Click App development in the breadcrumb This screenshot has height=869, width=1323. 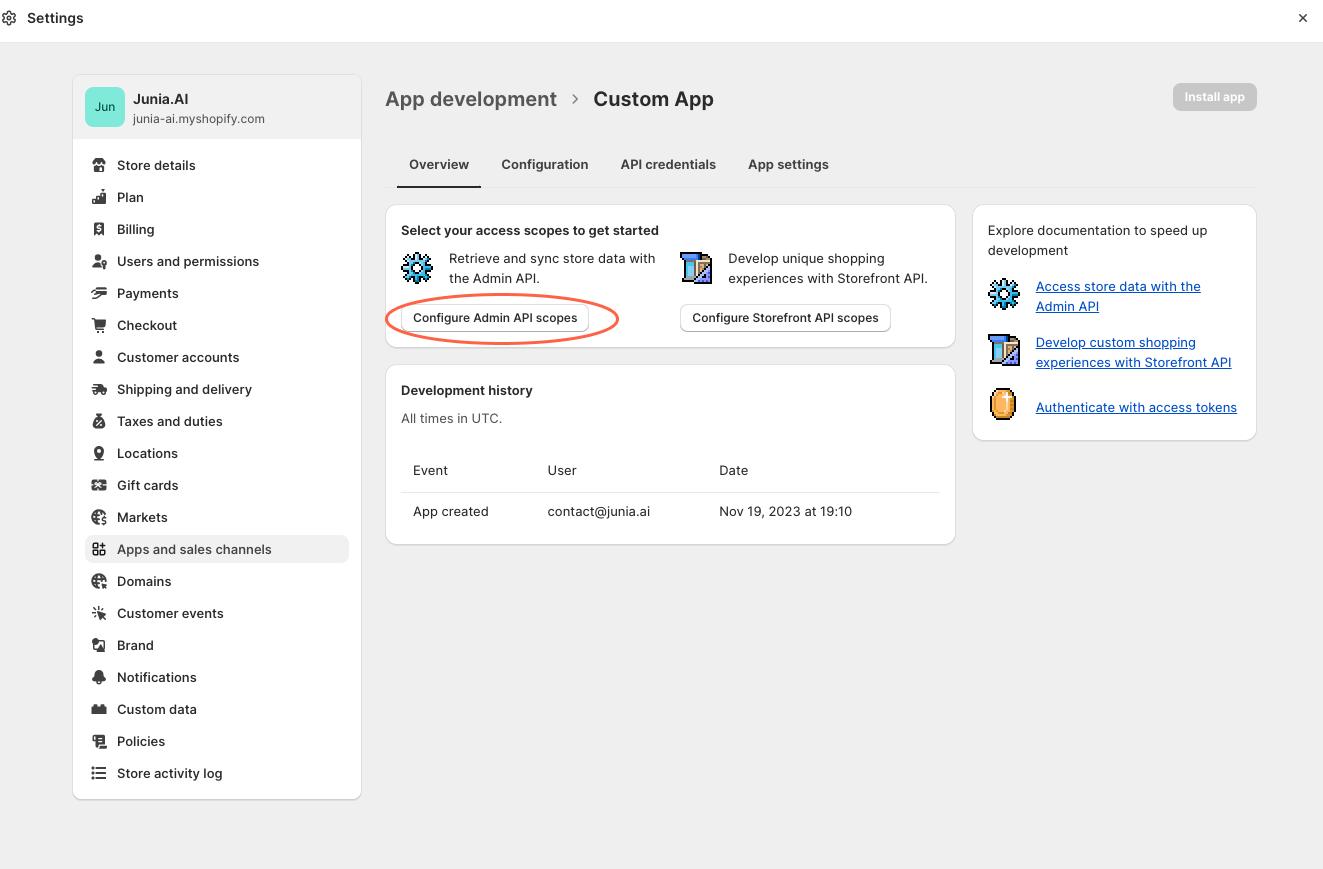(x=471, y=99)
